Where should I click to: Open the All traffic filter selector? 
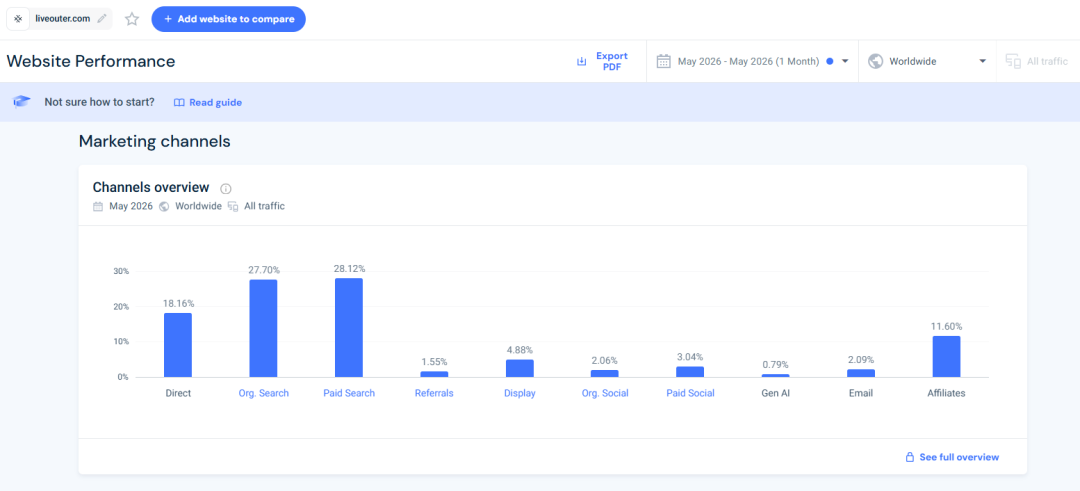tap(1037, 61)
